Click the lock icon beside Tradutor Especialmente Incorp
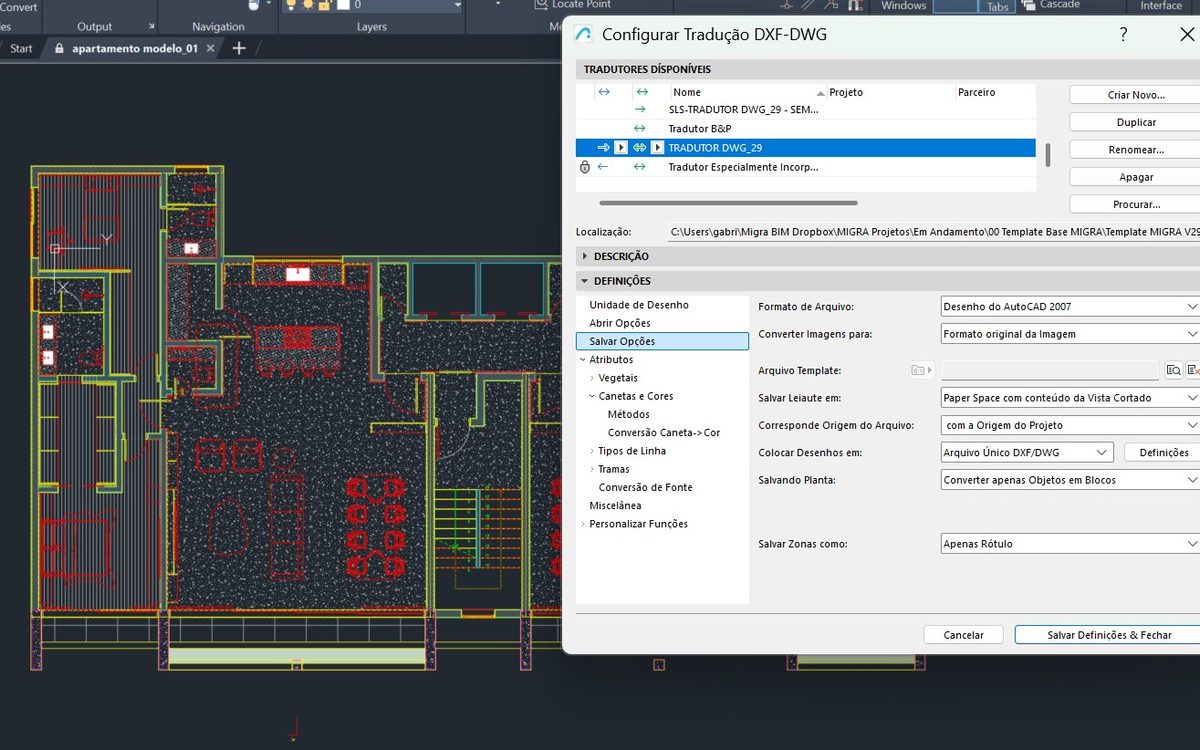Screen dimensions: 1200x750 coord(585,167)
